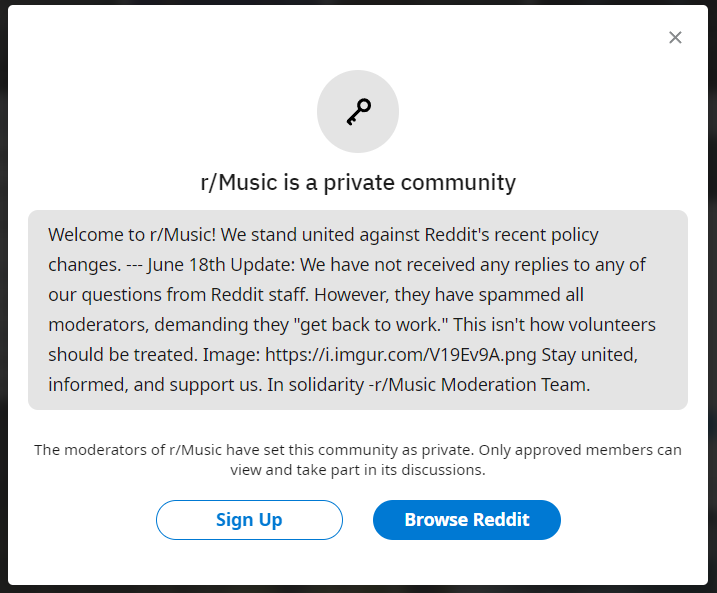This screenshot has width=717, height=593.
Task: Click the quoted "get back to work" phrase
Action: tap(372, 325)
